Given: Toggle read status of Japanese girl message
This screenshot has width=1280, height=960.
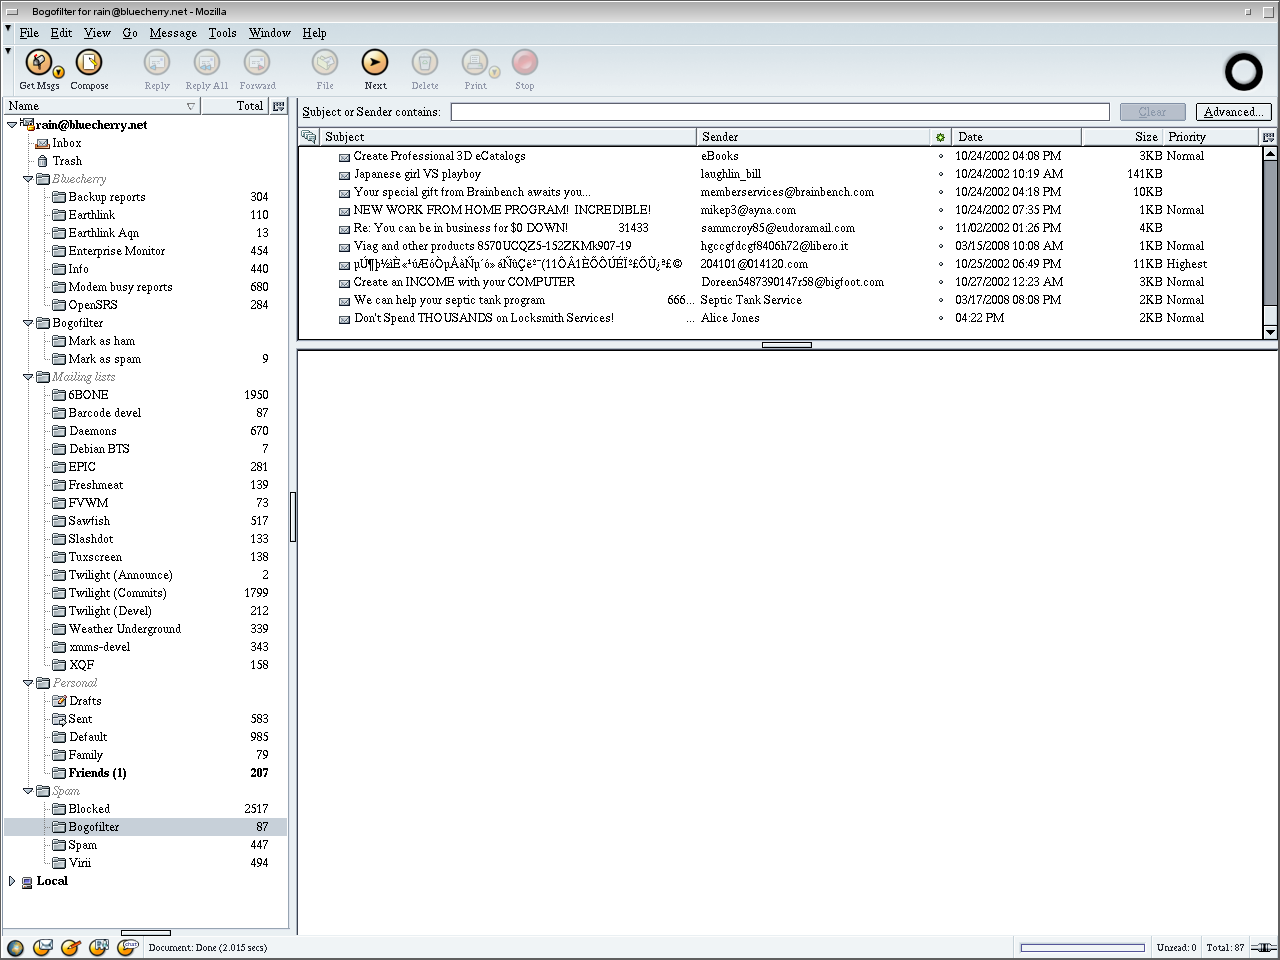Looking at the screenshot, I should tap(940, 174).
